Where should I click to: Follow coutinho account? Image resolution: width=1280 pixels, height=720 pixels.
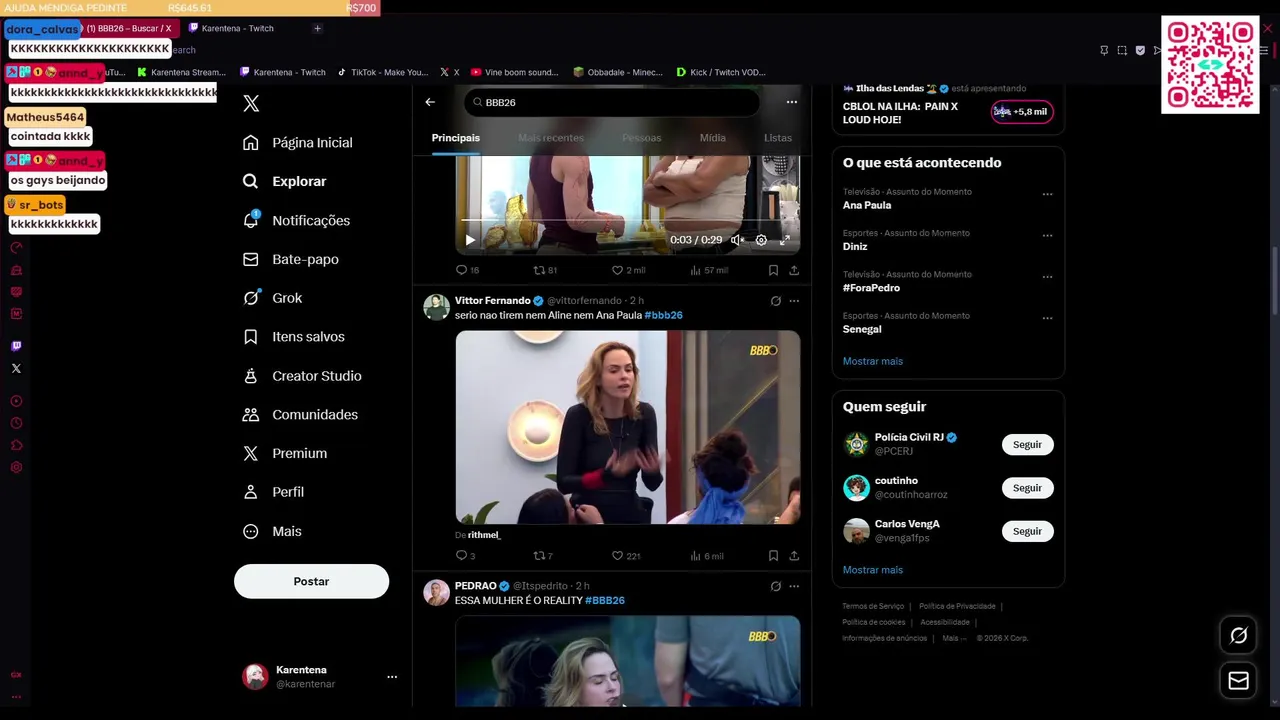1027,488
